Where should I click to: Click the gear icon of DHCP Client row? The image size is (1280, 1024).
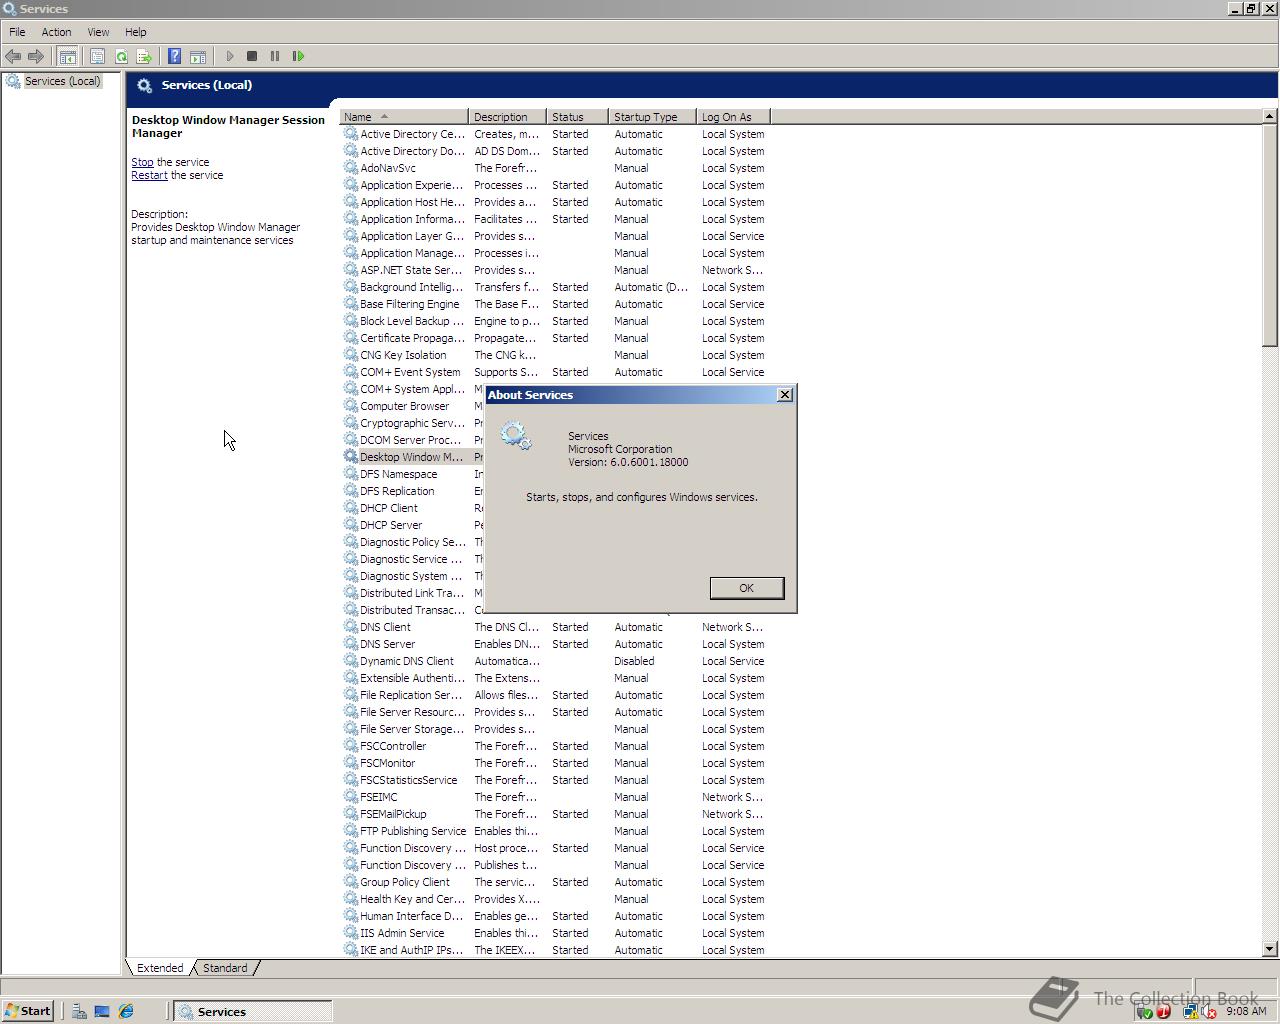351,508
